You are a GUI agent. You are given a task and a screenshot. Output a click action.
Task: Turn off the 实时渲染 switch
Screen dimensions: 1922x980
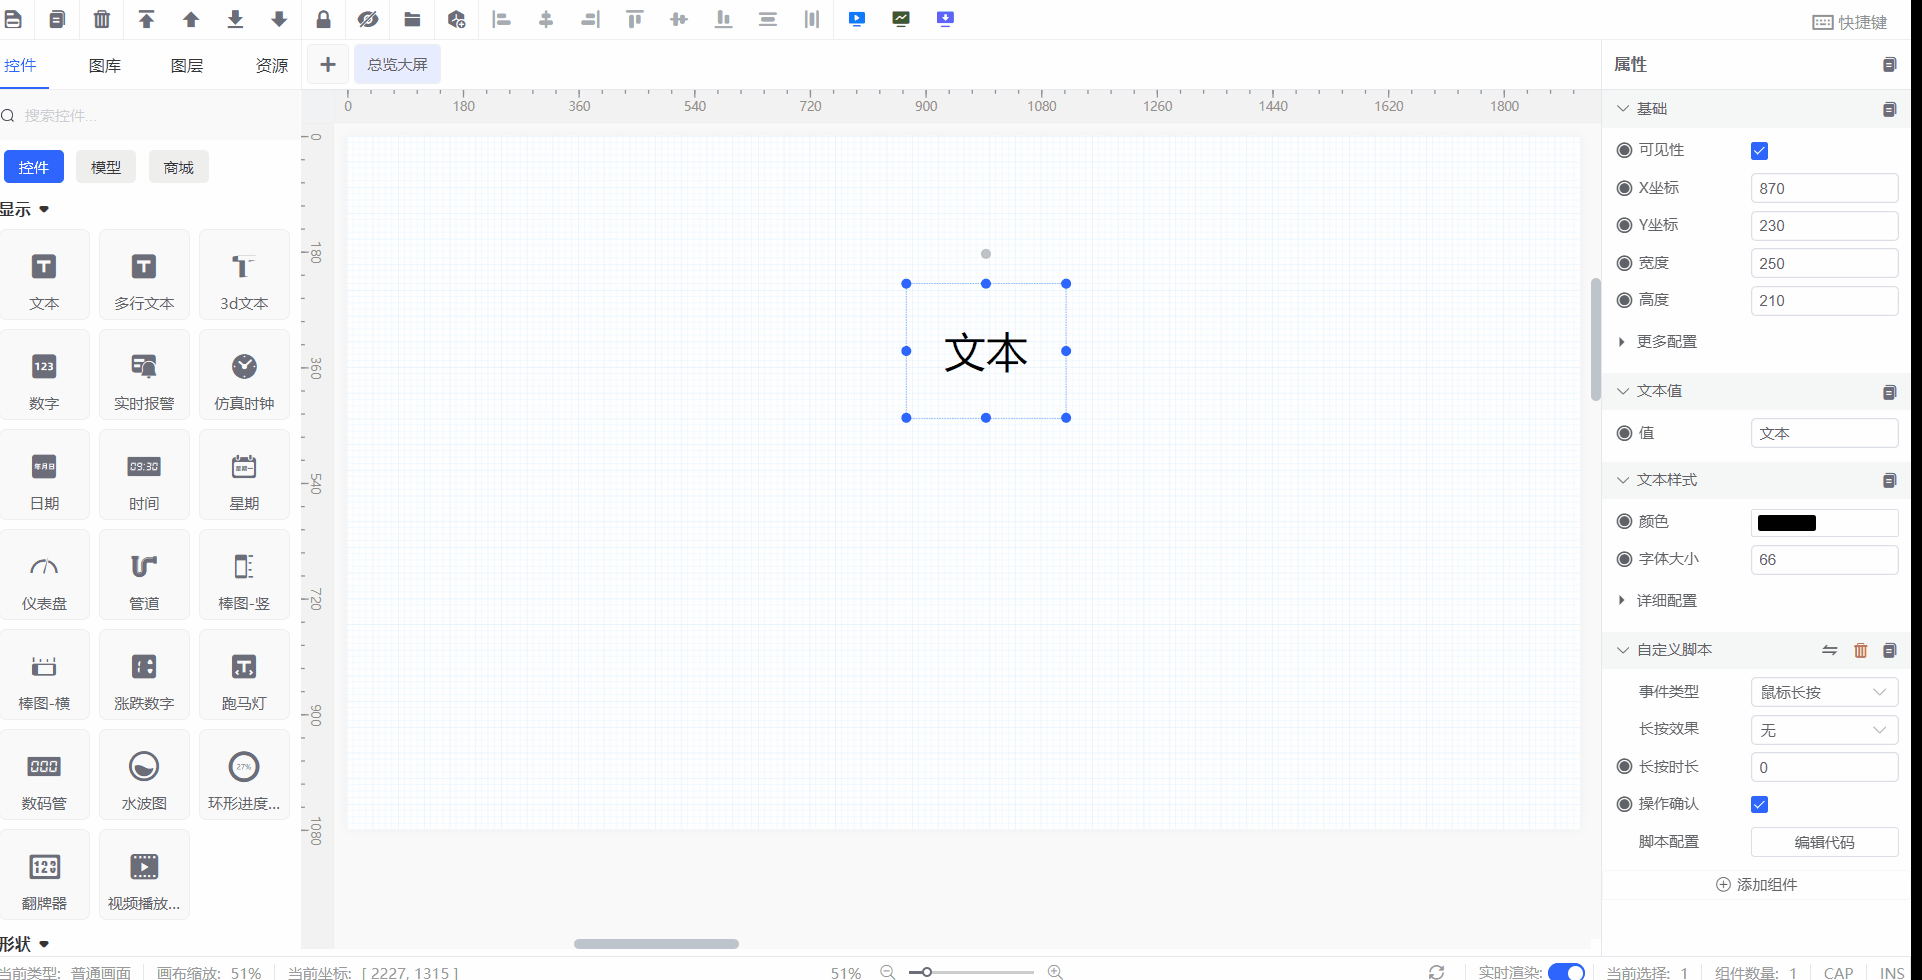[x=1566, y=971]
